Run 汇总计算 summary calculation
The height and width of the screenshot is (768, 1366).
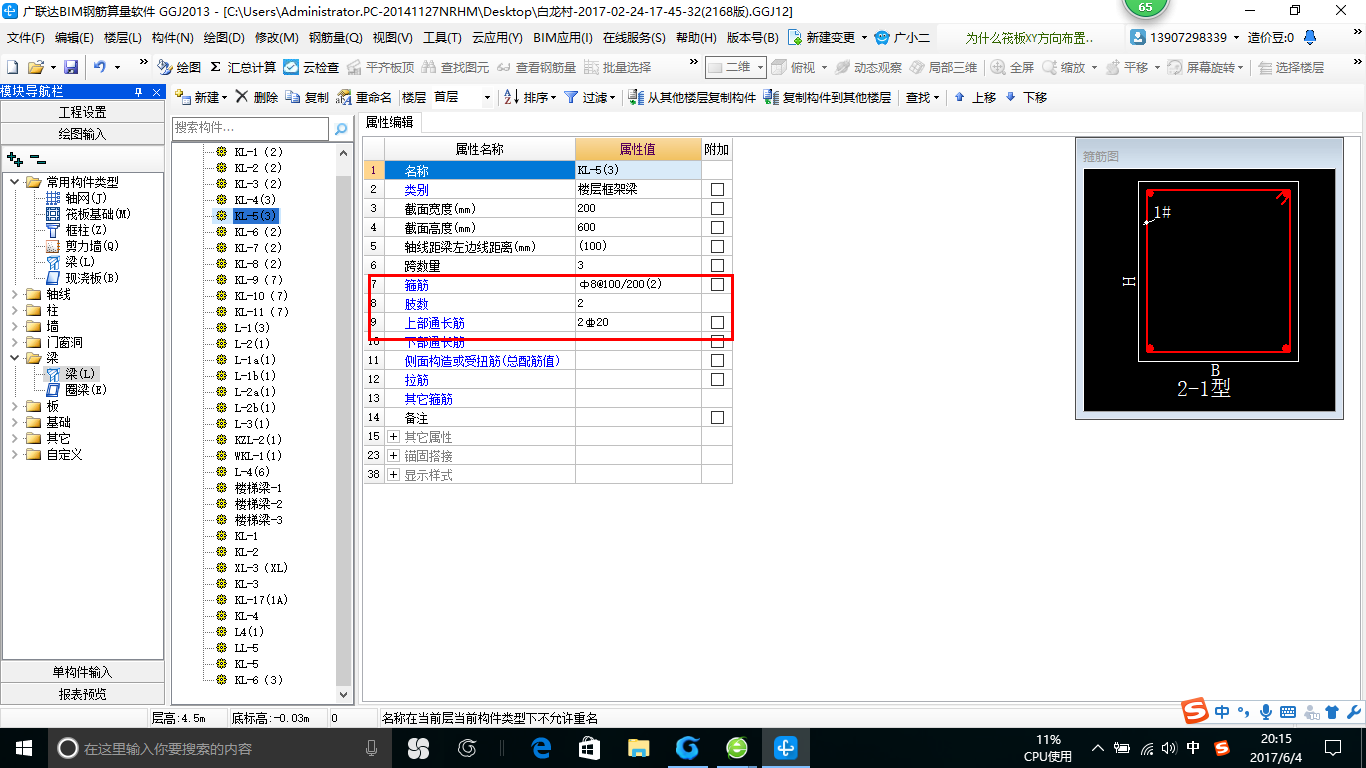pyautogui.click(x=243, y=67)
